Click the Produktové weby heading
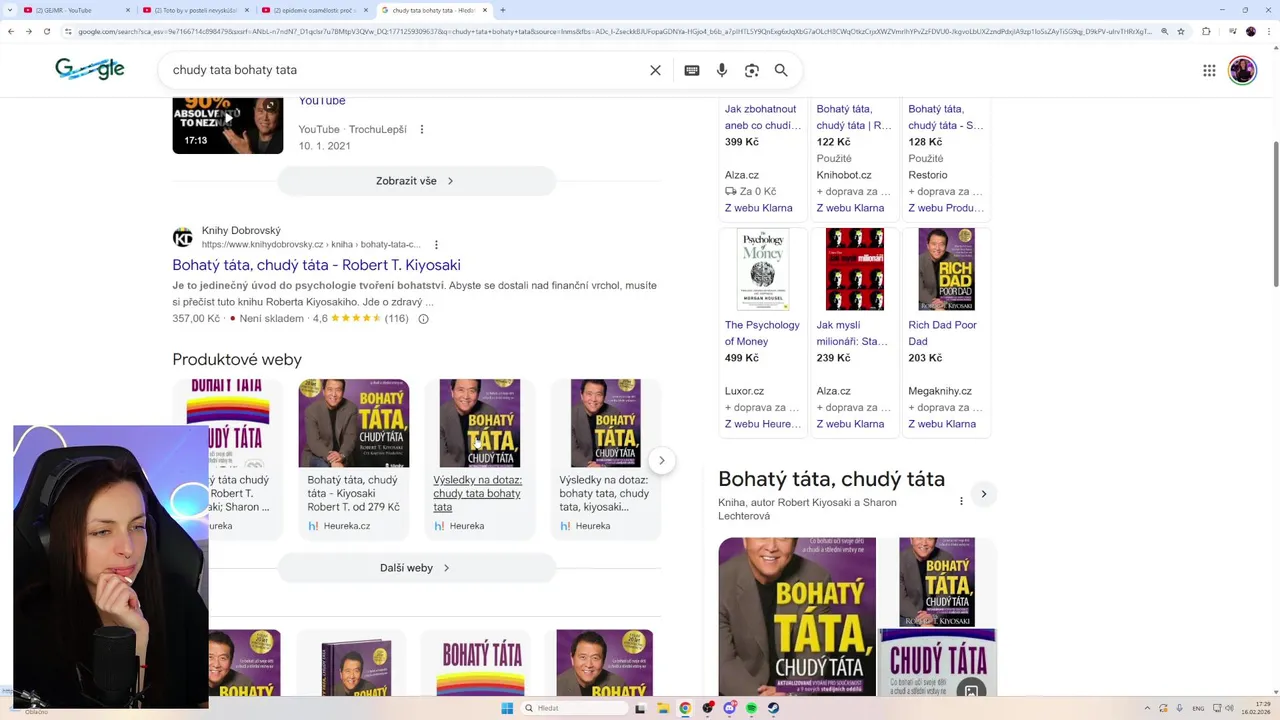This screenshot has width=1280, height=720. [x=237, y=359]
